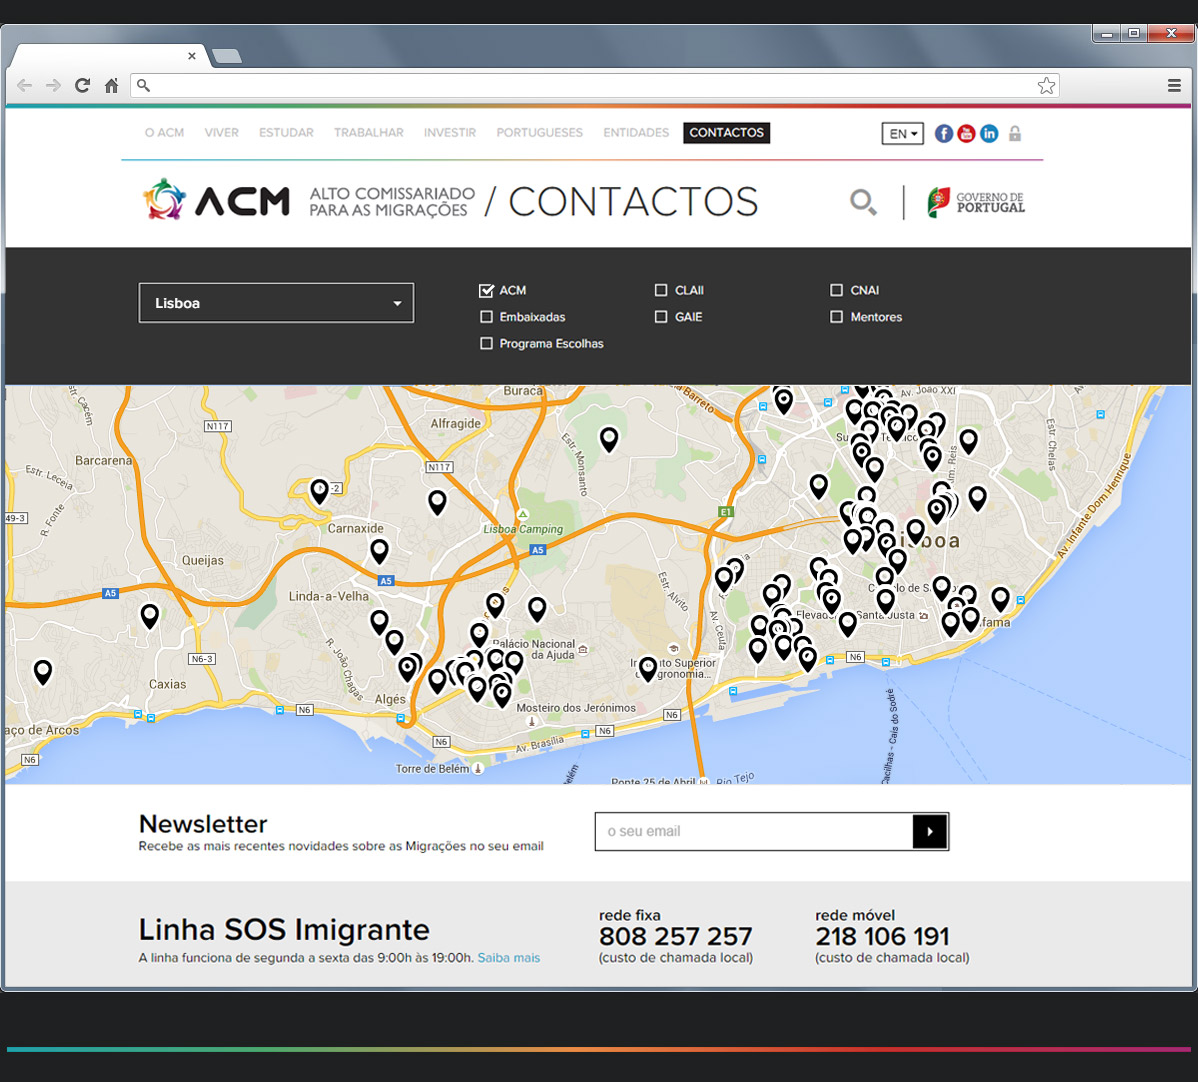Open the LinkedIn icon
Image resolution: width=1198 pixels, height=1082 pixels.
pos(989,132)
